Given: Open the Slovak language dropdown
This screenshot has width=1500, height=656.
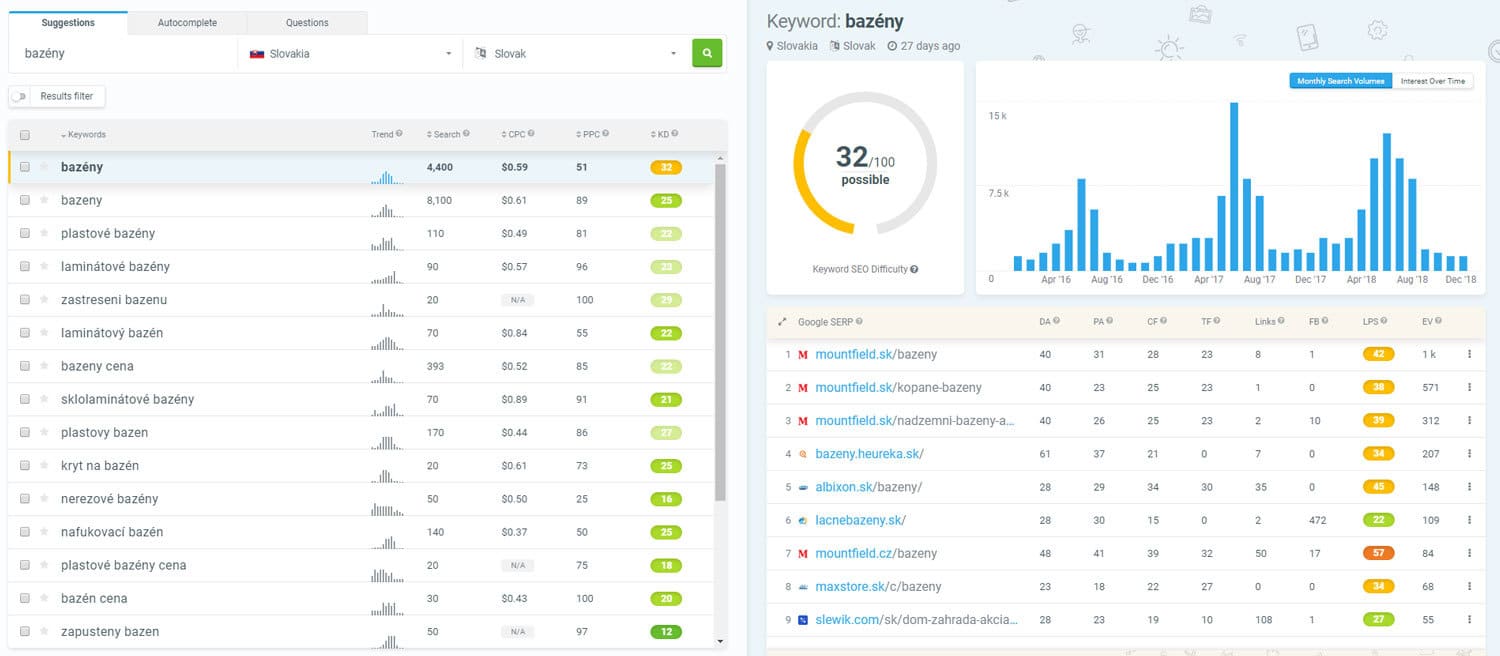Looking at the screenshot, I should click(x=577, y=54).
